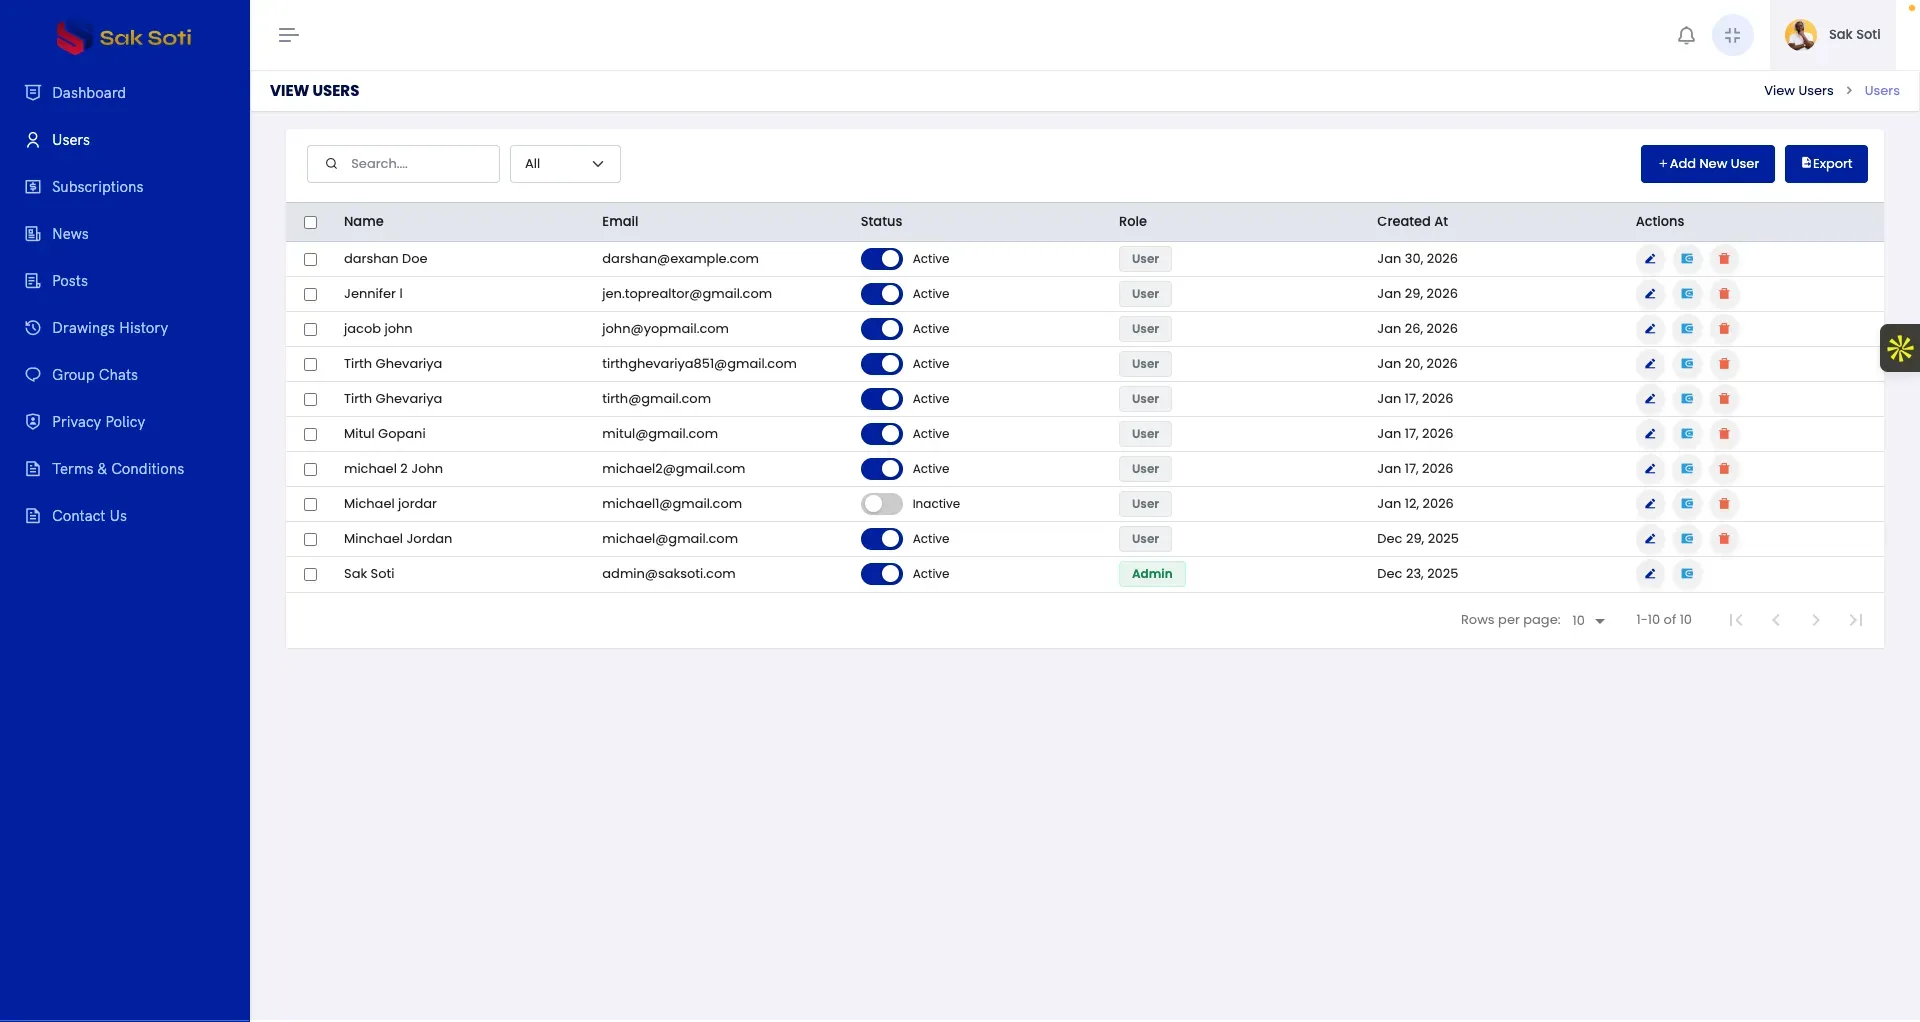Toggle the fullscreen exit icon in header
The height and width of the screenshot is (1022, 1920).
point(1733,35)
